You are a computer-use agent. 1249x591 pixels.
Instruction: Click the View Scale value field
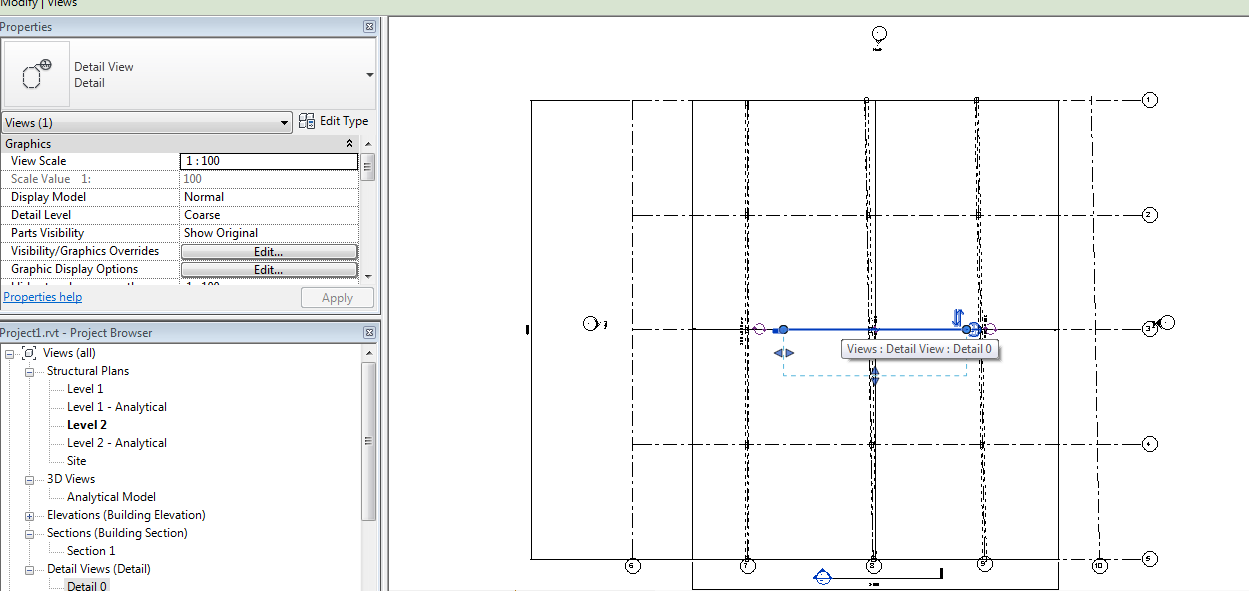pos(268,161)
